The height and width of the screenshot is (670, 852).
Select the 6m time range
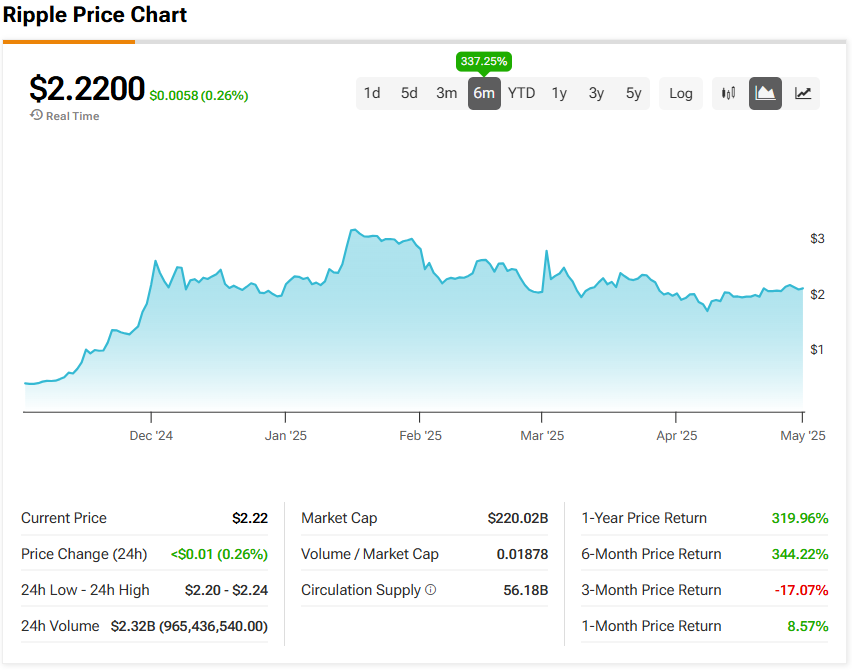[484, 93]
